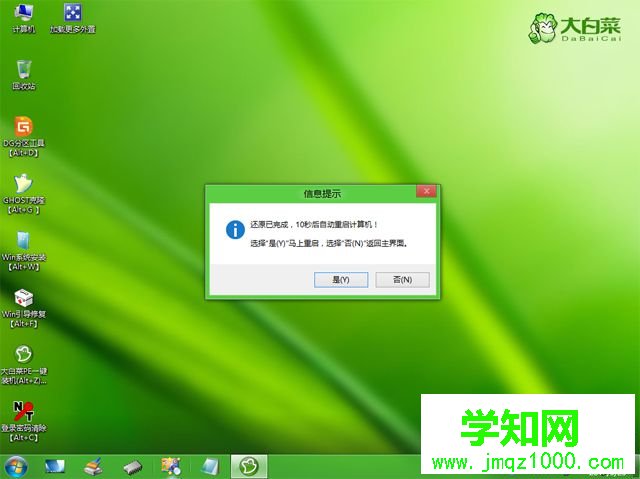Launch 登录密码清除 desktop icon
Viewport: 640px width, 479px height.
pyautogui.click(x=24, y=422)
